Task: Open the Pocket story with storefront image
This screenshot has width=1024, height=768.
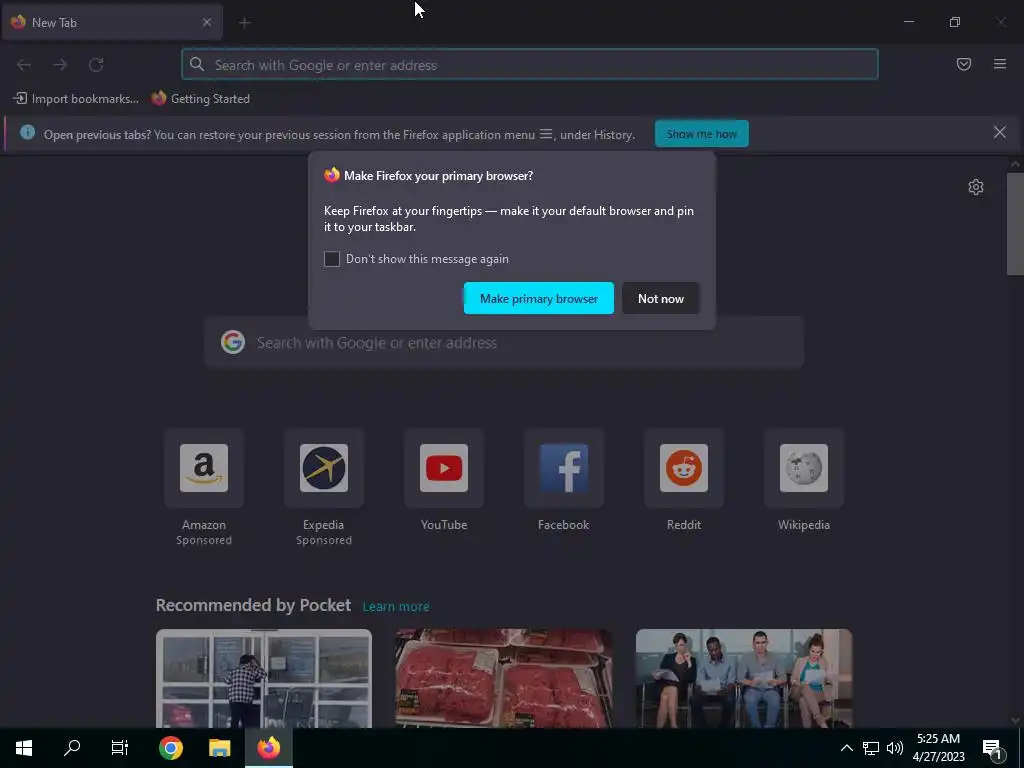Action: [264, 679]
